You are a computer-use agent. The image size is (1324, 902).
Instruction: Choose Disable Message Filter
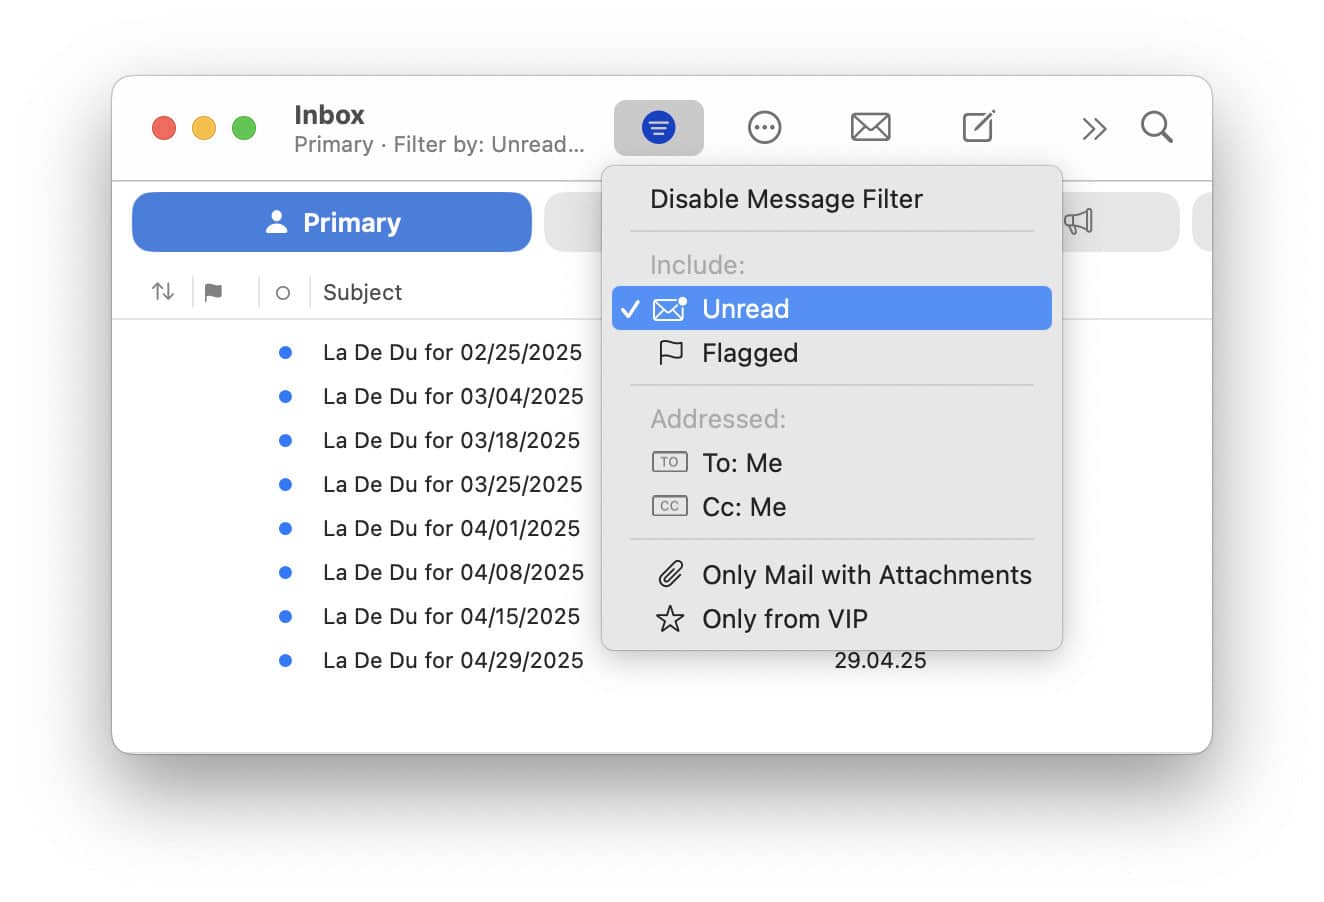(786, 199)
